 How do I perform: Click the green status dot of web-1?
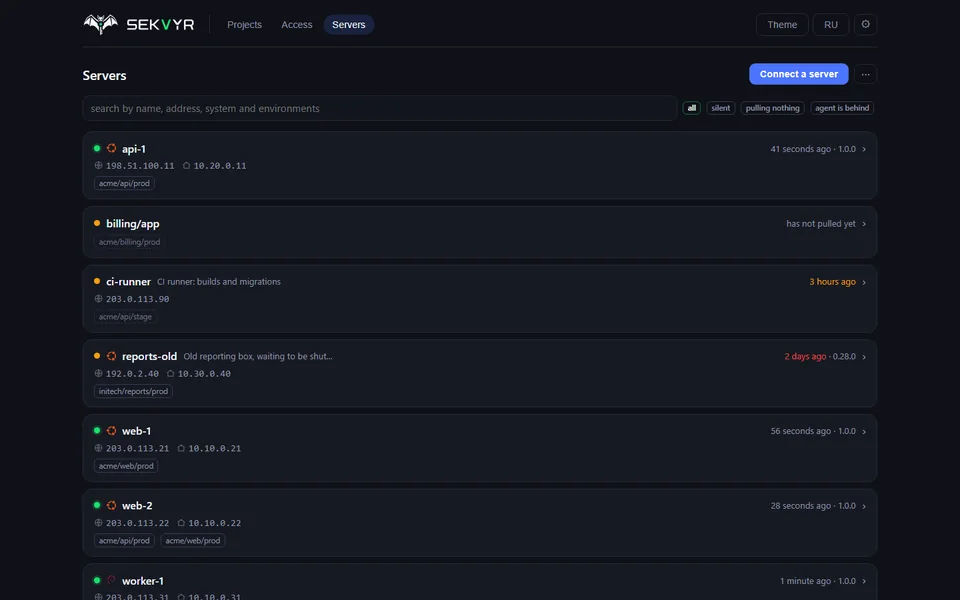97,430
